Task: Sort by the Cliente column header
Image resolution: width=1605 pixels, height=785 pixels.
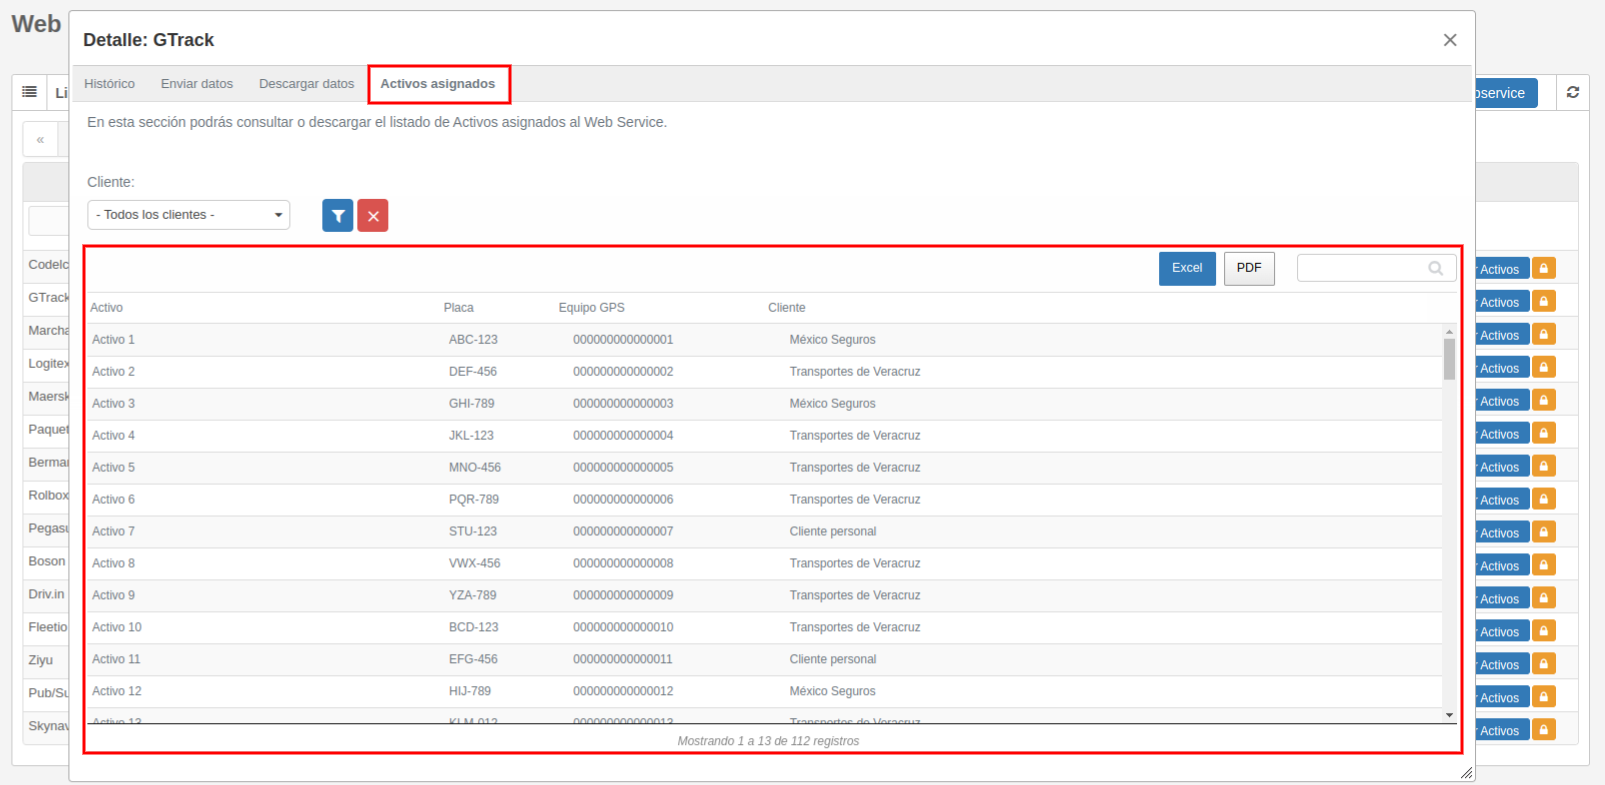Action: 787,308
